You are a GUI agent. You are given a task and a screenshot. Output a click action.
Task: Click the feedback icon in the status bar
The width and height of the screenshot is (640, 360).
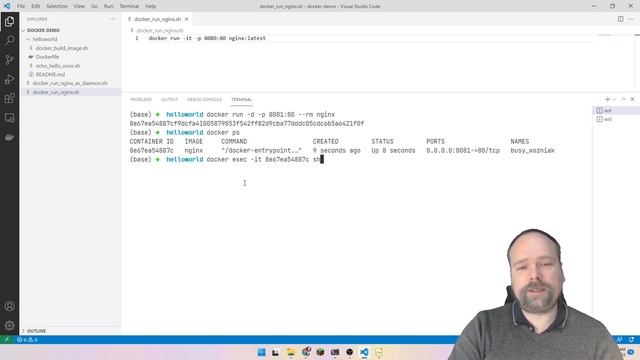click(620, 340)
